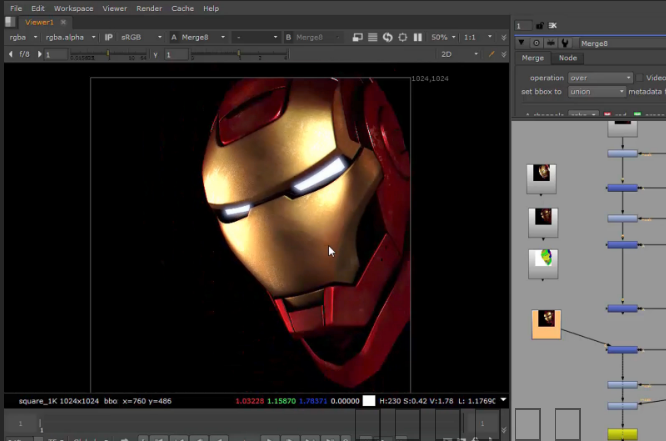The image size is (666, 441).
Task: Click the gain value input field
Action: coord(56,54)
